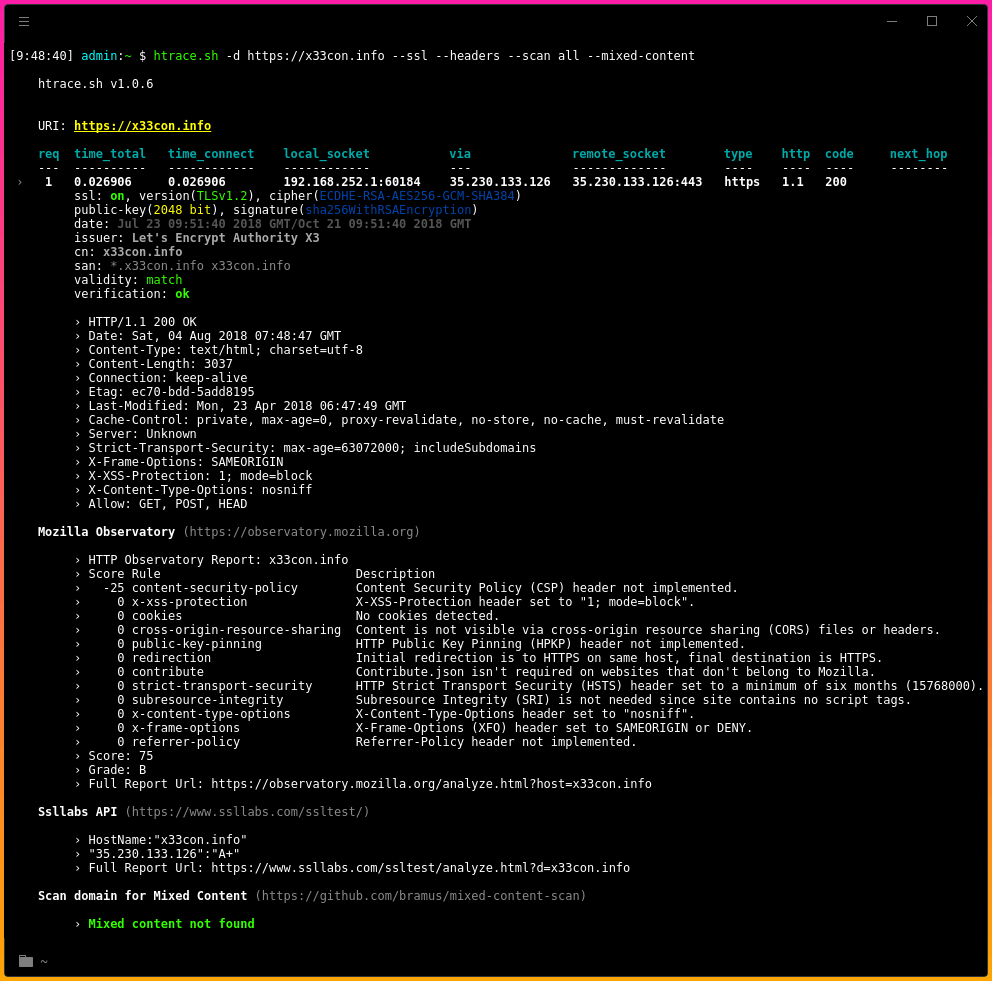Open the yellow https://x33con.info URI link
992x981 pixels.
coord(142,126)
